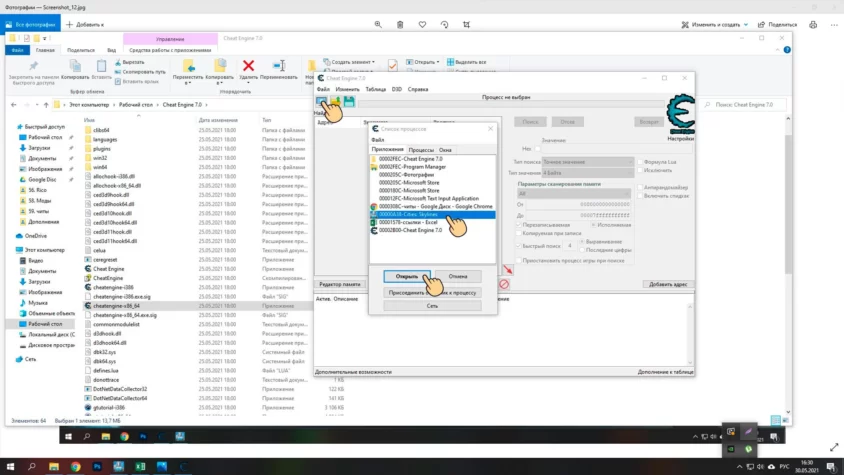Open the Cheat Engine Справка menu
The width and height of the screenshot is (844, 475).
point(418,89)
